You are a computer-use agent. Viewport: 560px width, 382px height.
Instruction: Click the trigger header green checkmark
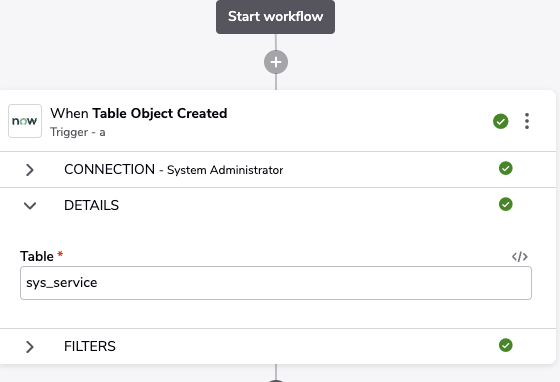coord(501,121)
